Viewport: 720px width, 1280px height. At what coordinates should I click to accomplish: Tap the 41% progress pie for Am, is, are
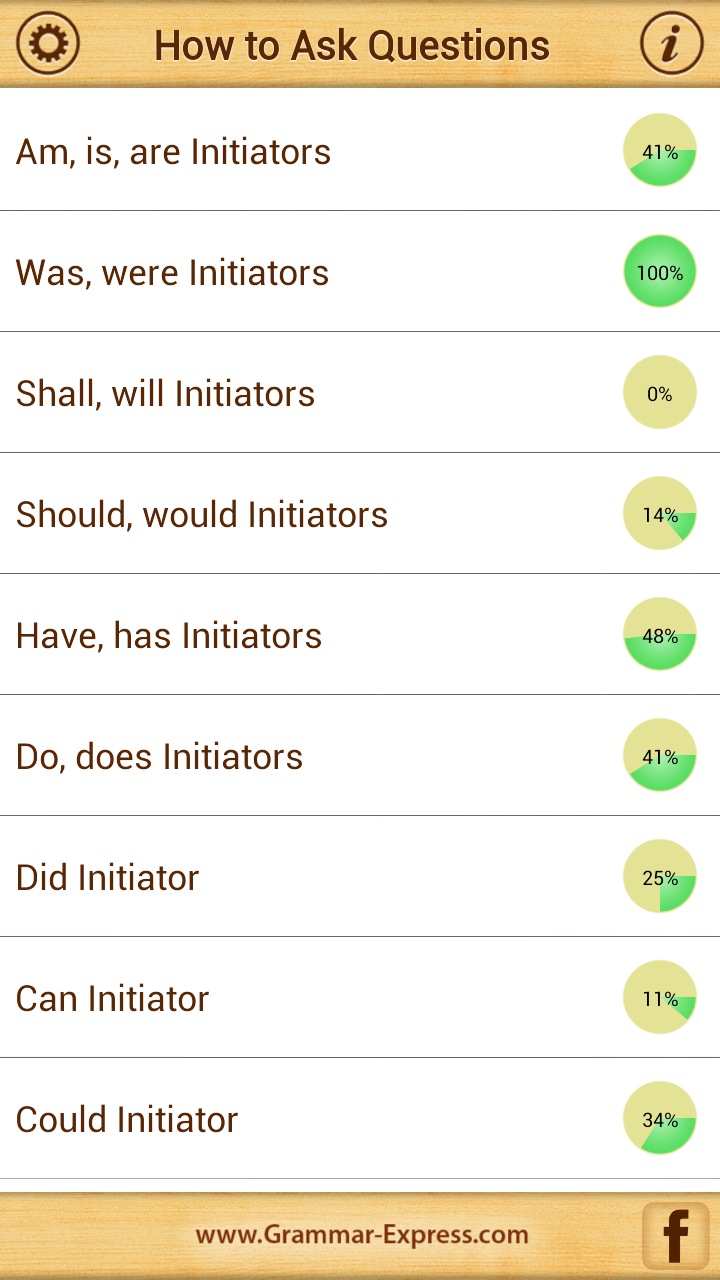tap(660, 150)
